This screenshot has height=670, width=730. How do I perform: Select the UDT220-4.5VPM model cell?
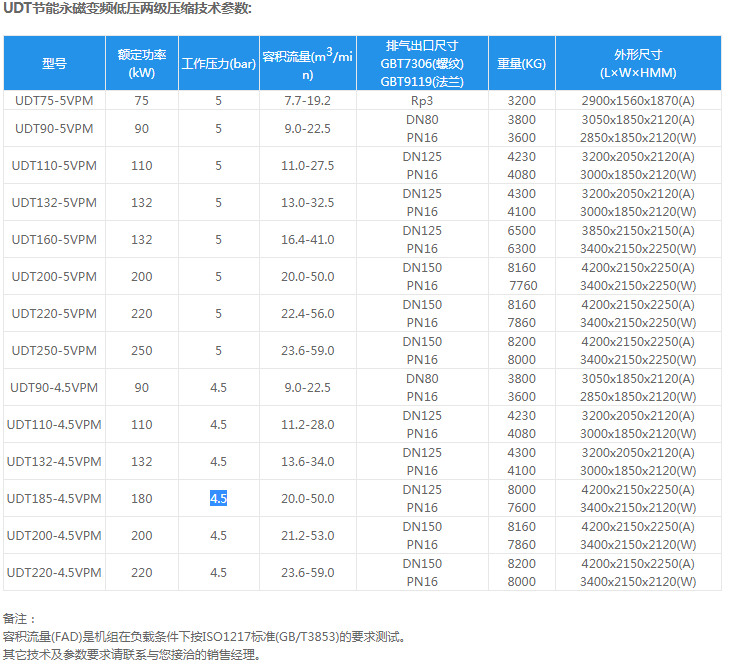click(54, 572)
